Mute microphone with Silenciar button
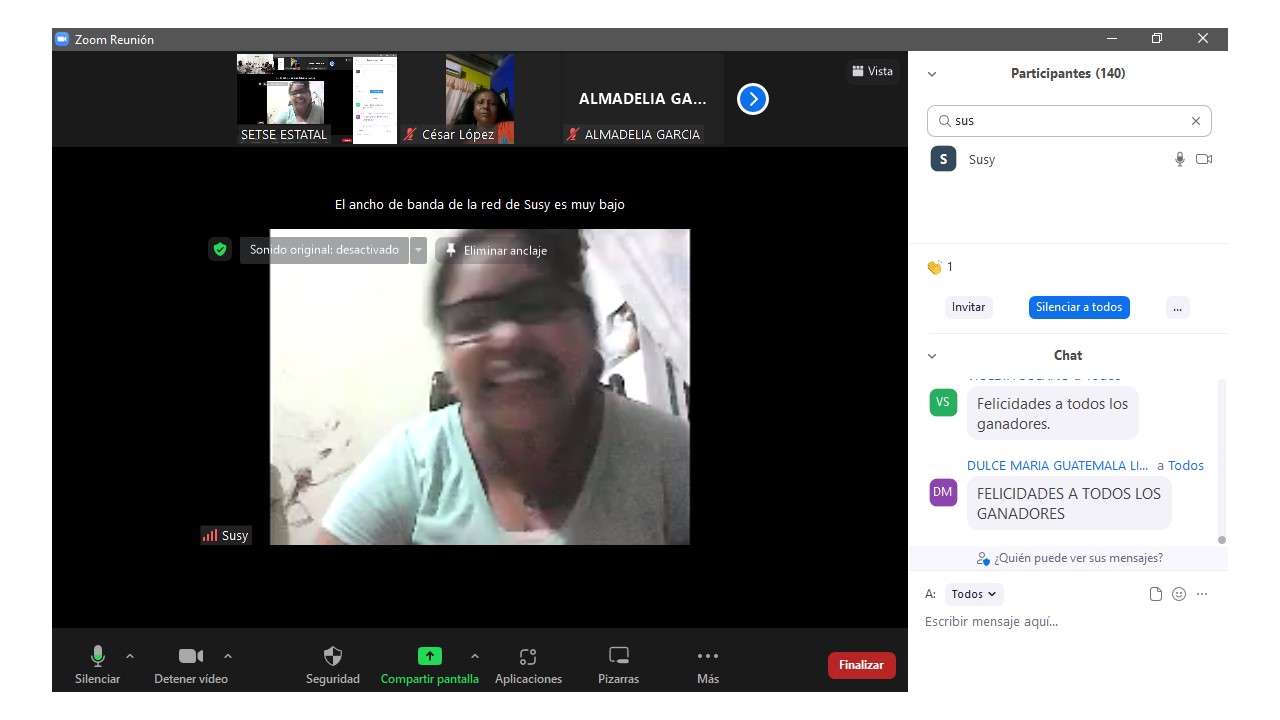This screenshot has width=1280, height=720. point(97,665)
